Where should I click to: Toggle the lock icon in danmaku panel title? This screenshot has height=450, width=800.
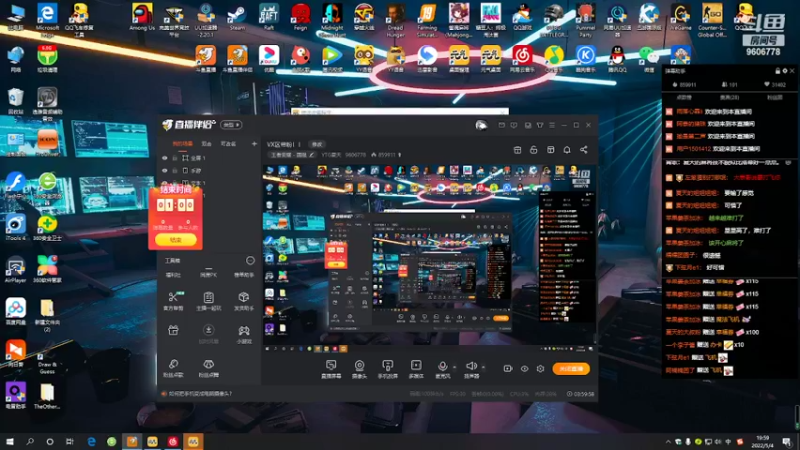[x=777, y=71]
